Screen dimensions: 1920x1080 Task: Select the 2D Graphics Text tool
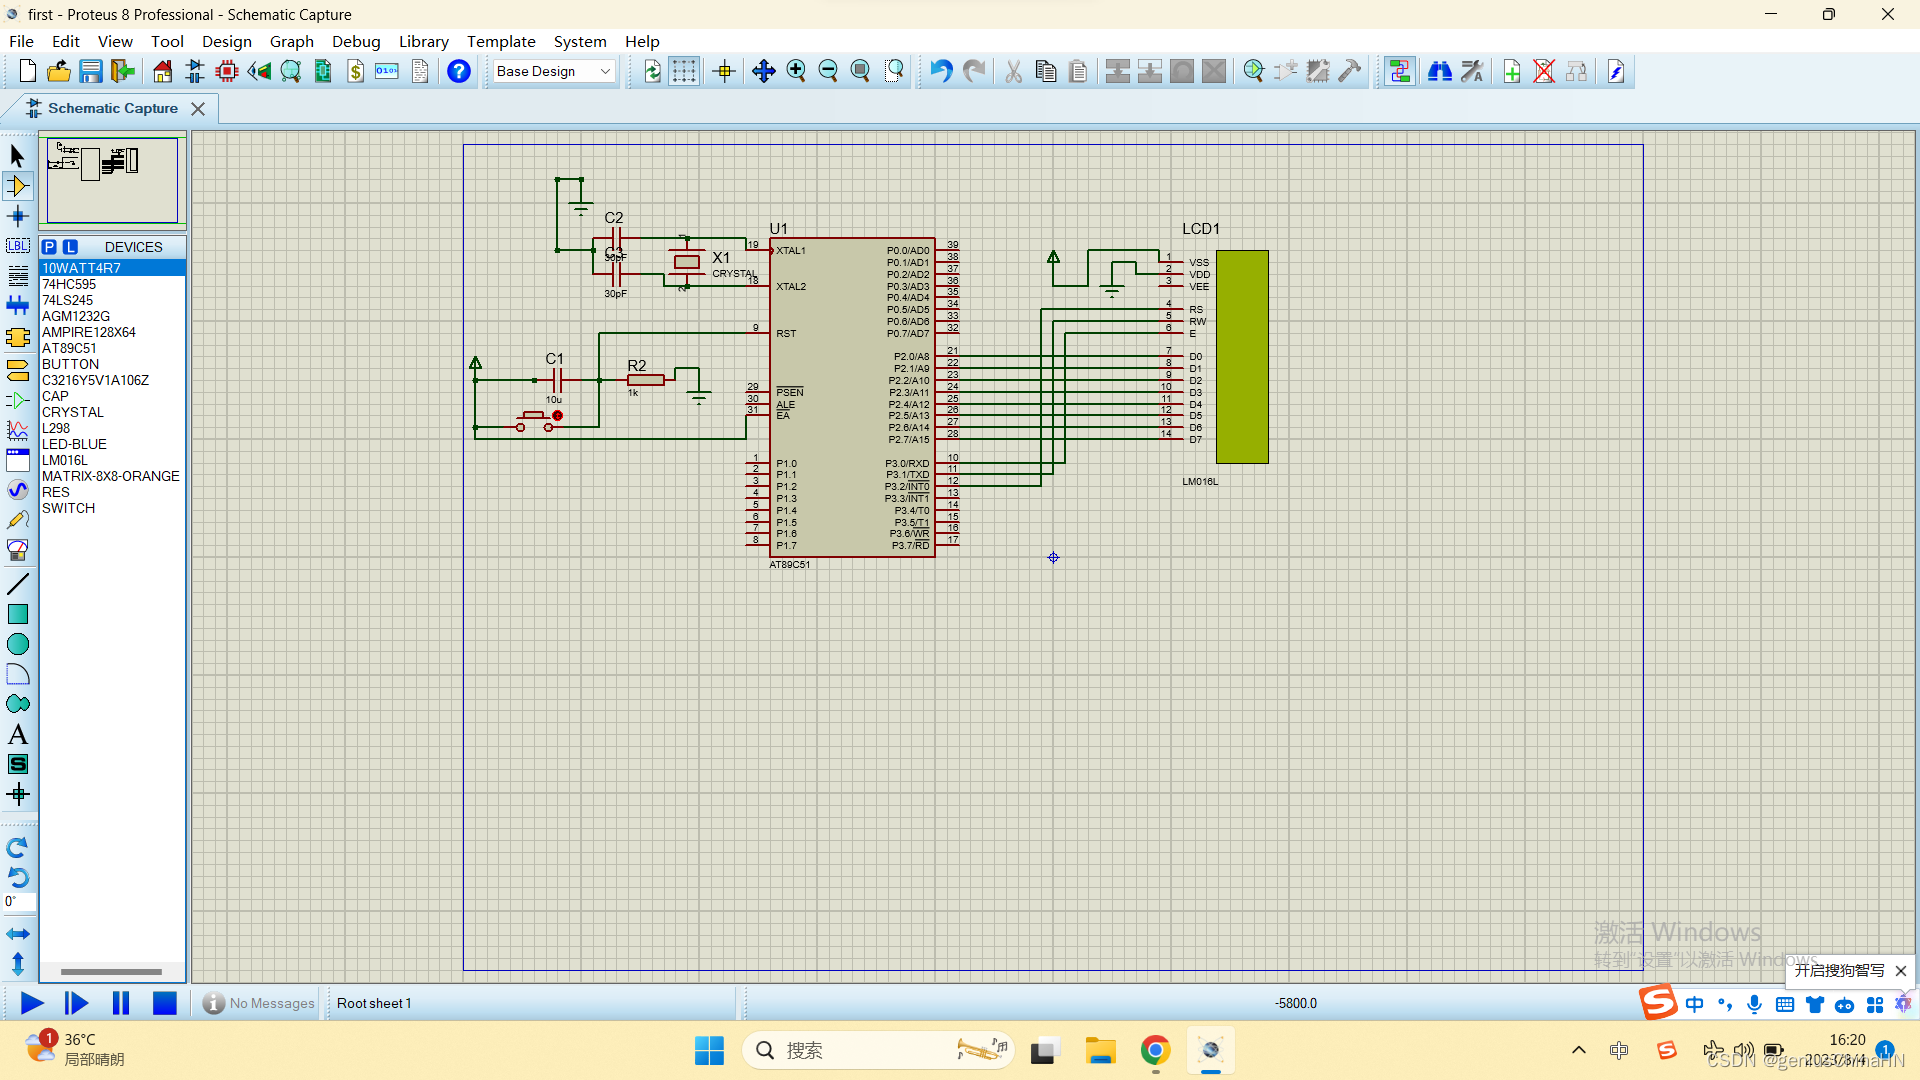point(17,734)
